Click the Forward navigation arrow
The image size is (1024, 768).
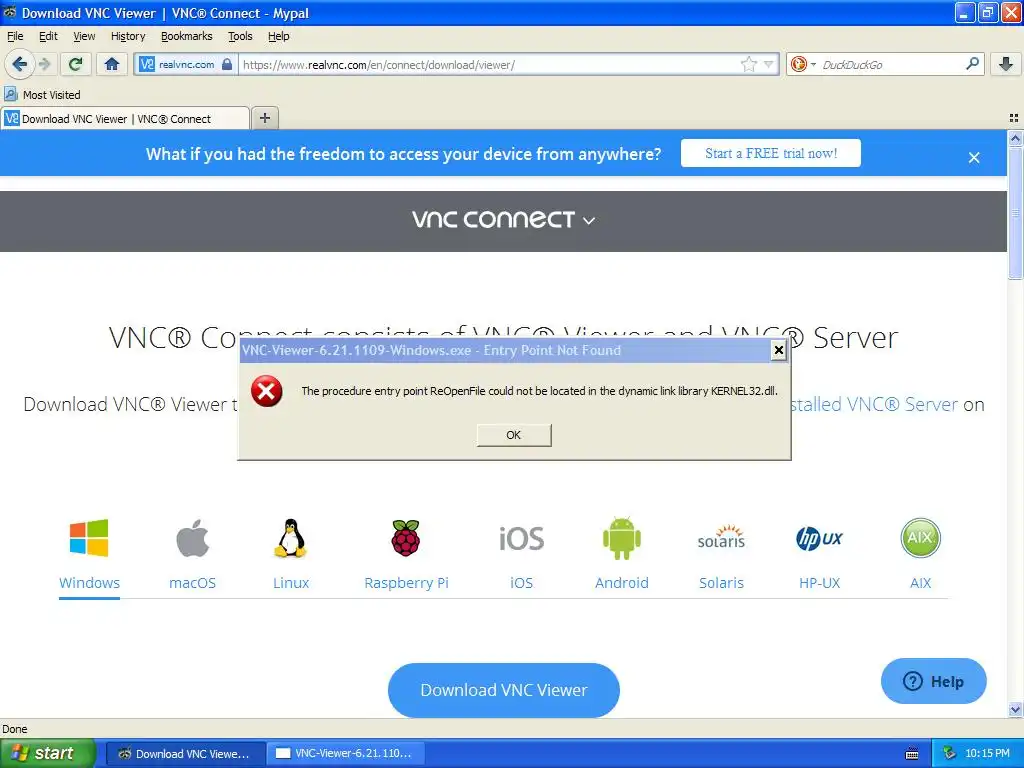(44, 64)
